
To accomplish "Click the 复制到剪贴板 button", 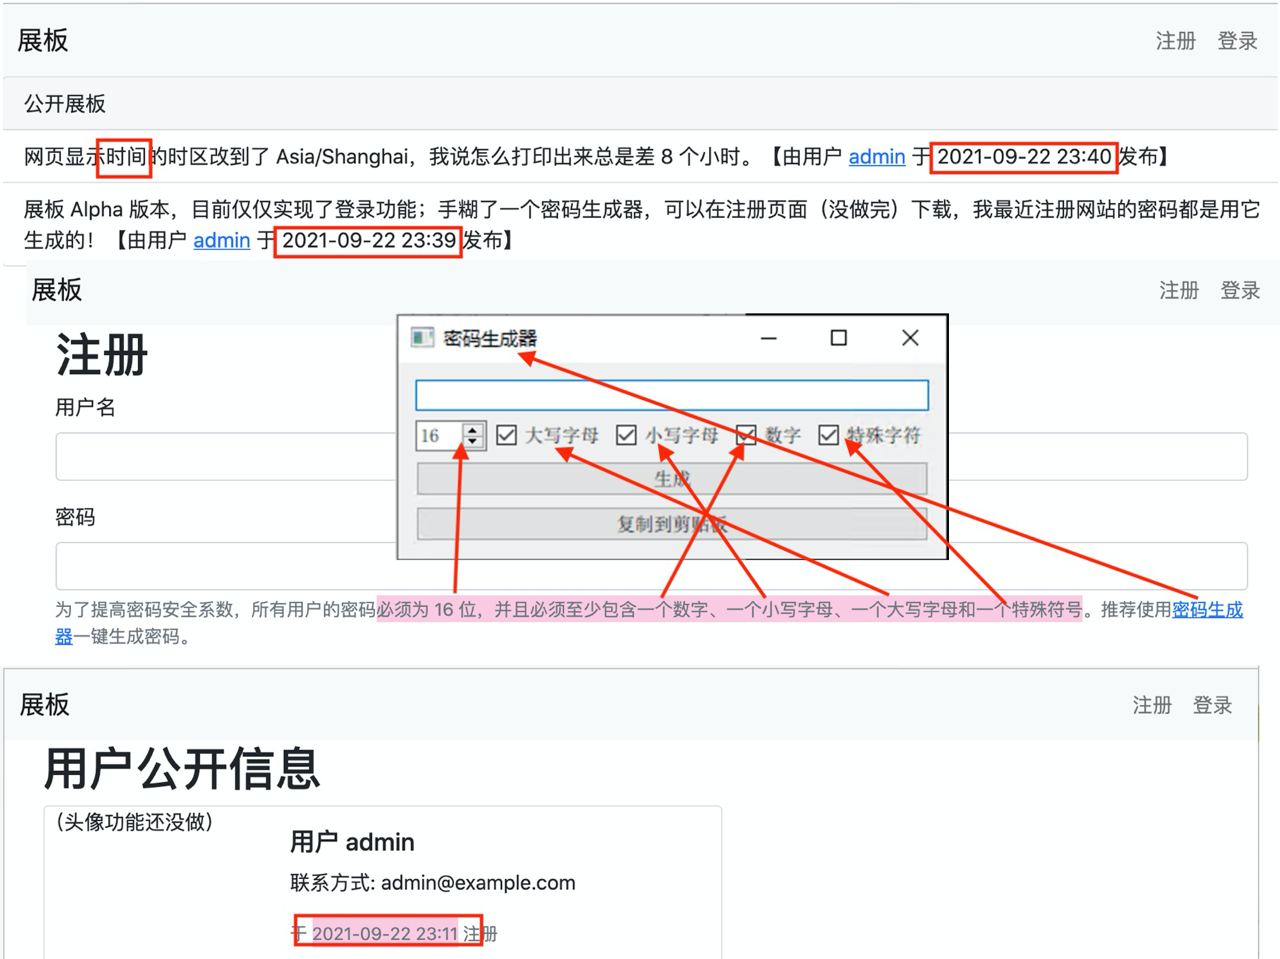I will pos(672,523).
